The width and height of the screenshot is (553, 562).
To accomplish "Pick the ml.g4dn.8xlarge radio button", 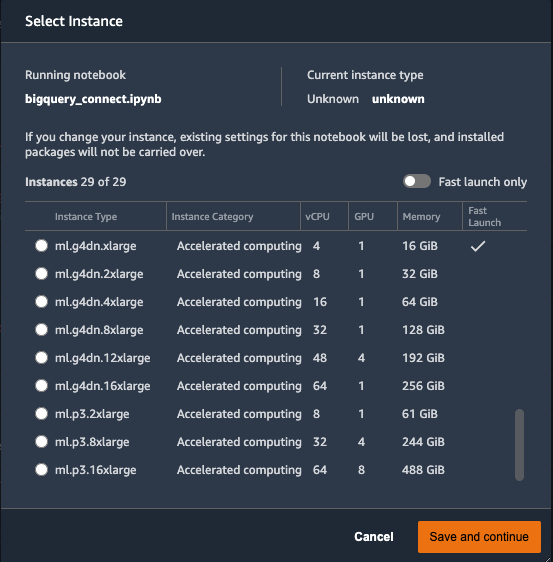I will point(42,330).
